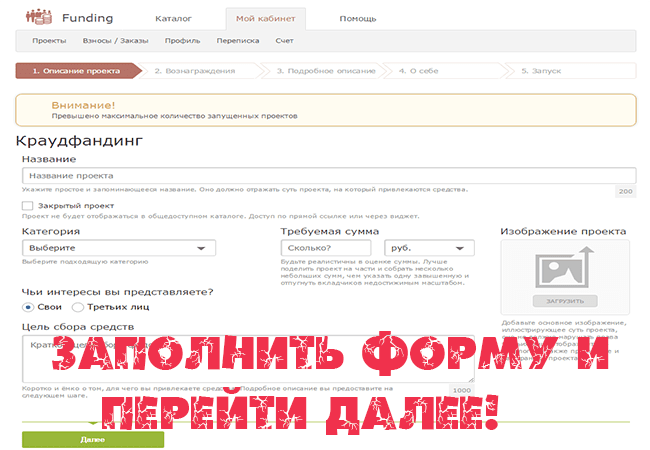Click the 'Выберите подходящую категорию' hint
Viewport: 650px width, 450px height.
click(85, 262)
